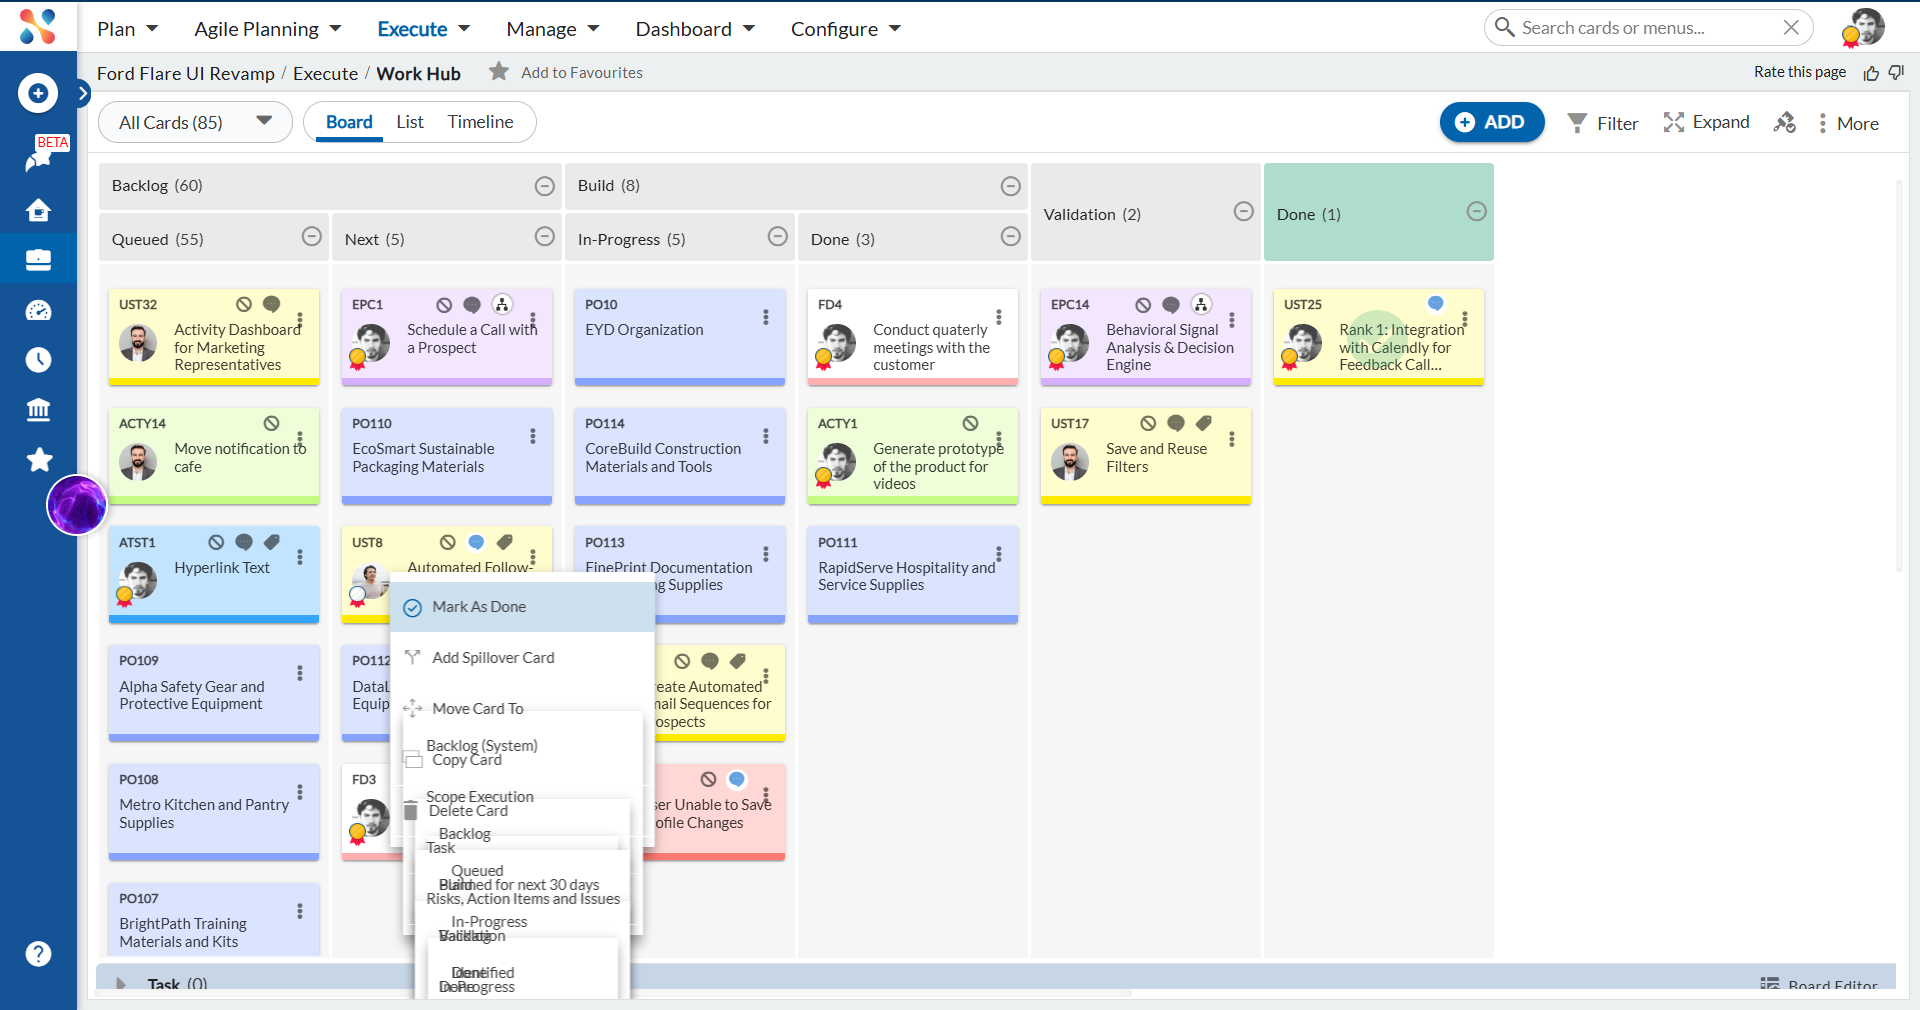Viewport: 1920px width, 1010px height.
Task: Click the quick add plus icon in sidebar
Action: (x=38, y=93)
